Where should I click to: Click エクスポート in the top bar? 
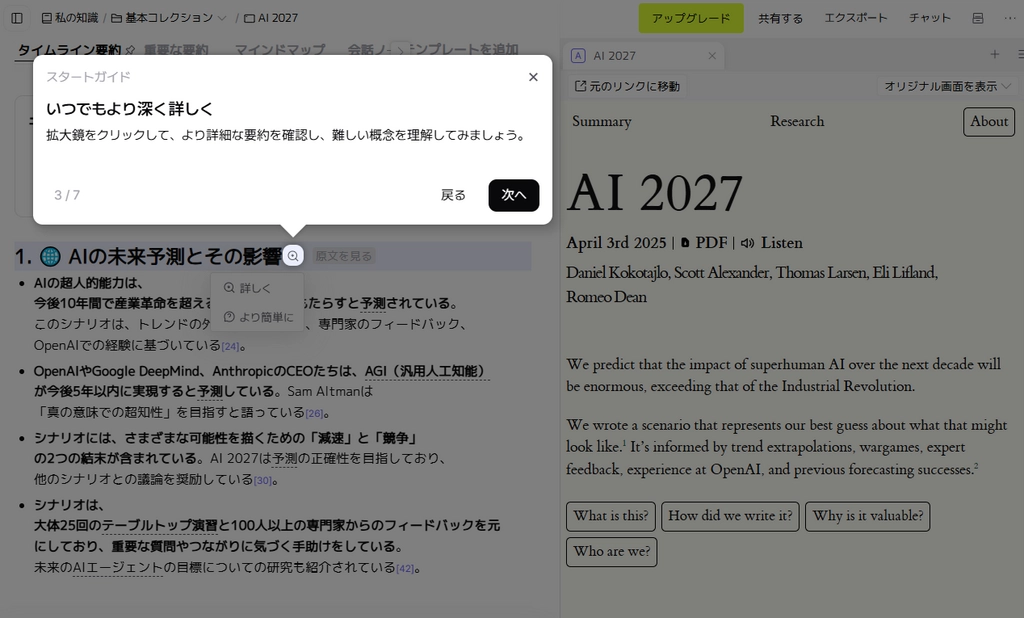[x=855, y=18]
